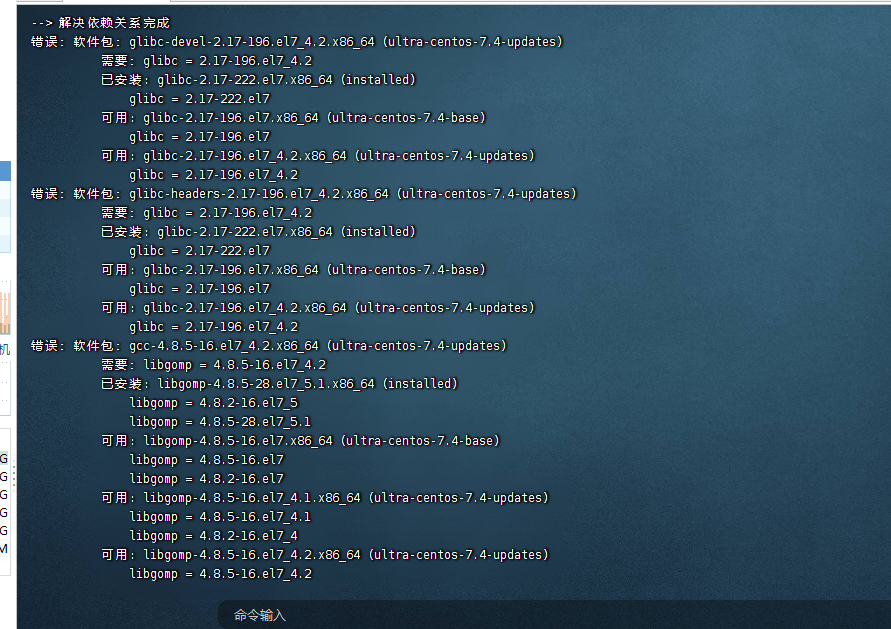Click "已安装：libgomp-4.8.5-28.el7_5.1.x86_64 (installed)"
Screen dimensions: 891x629
pyautogui.click(x=280, y=384)
